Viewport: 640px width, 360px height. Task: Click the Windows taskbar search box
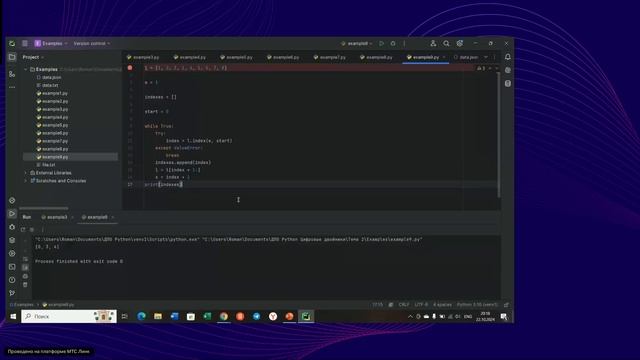(x=69, y=316)
